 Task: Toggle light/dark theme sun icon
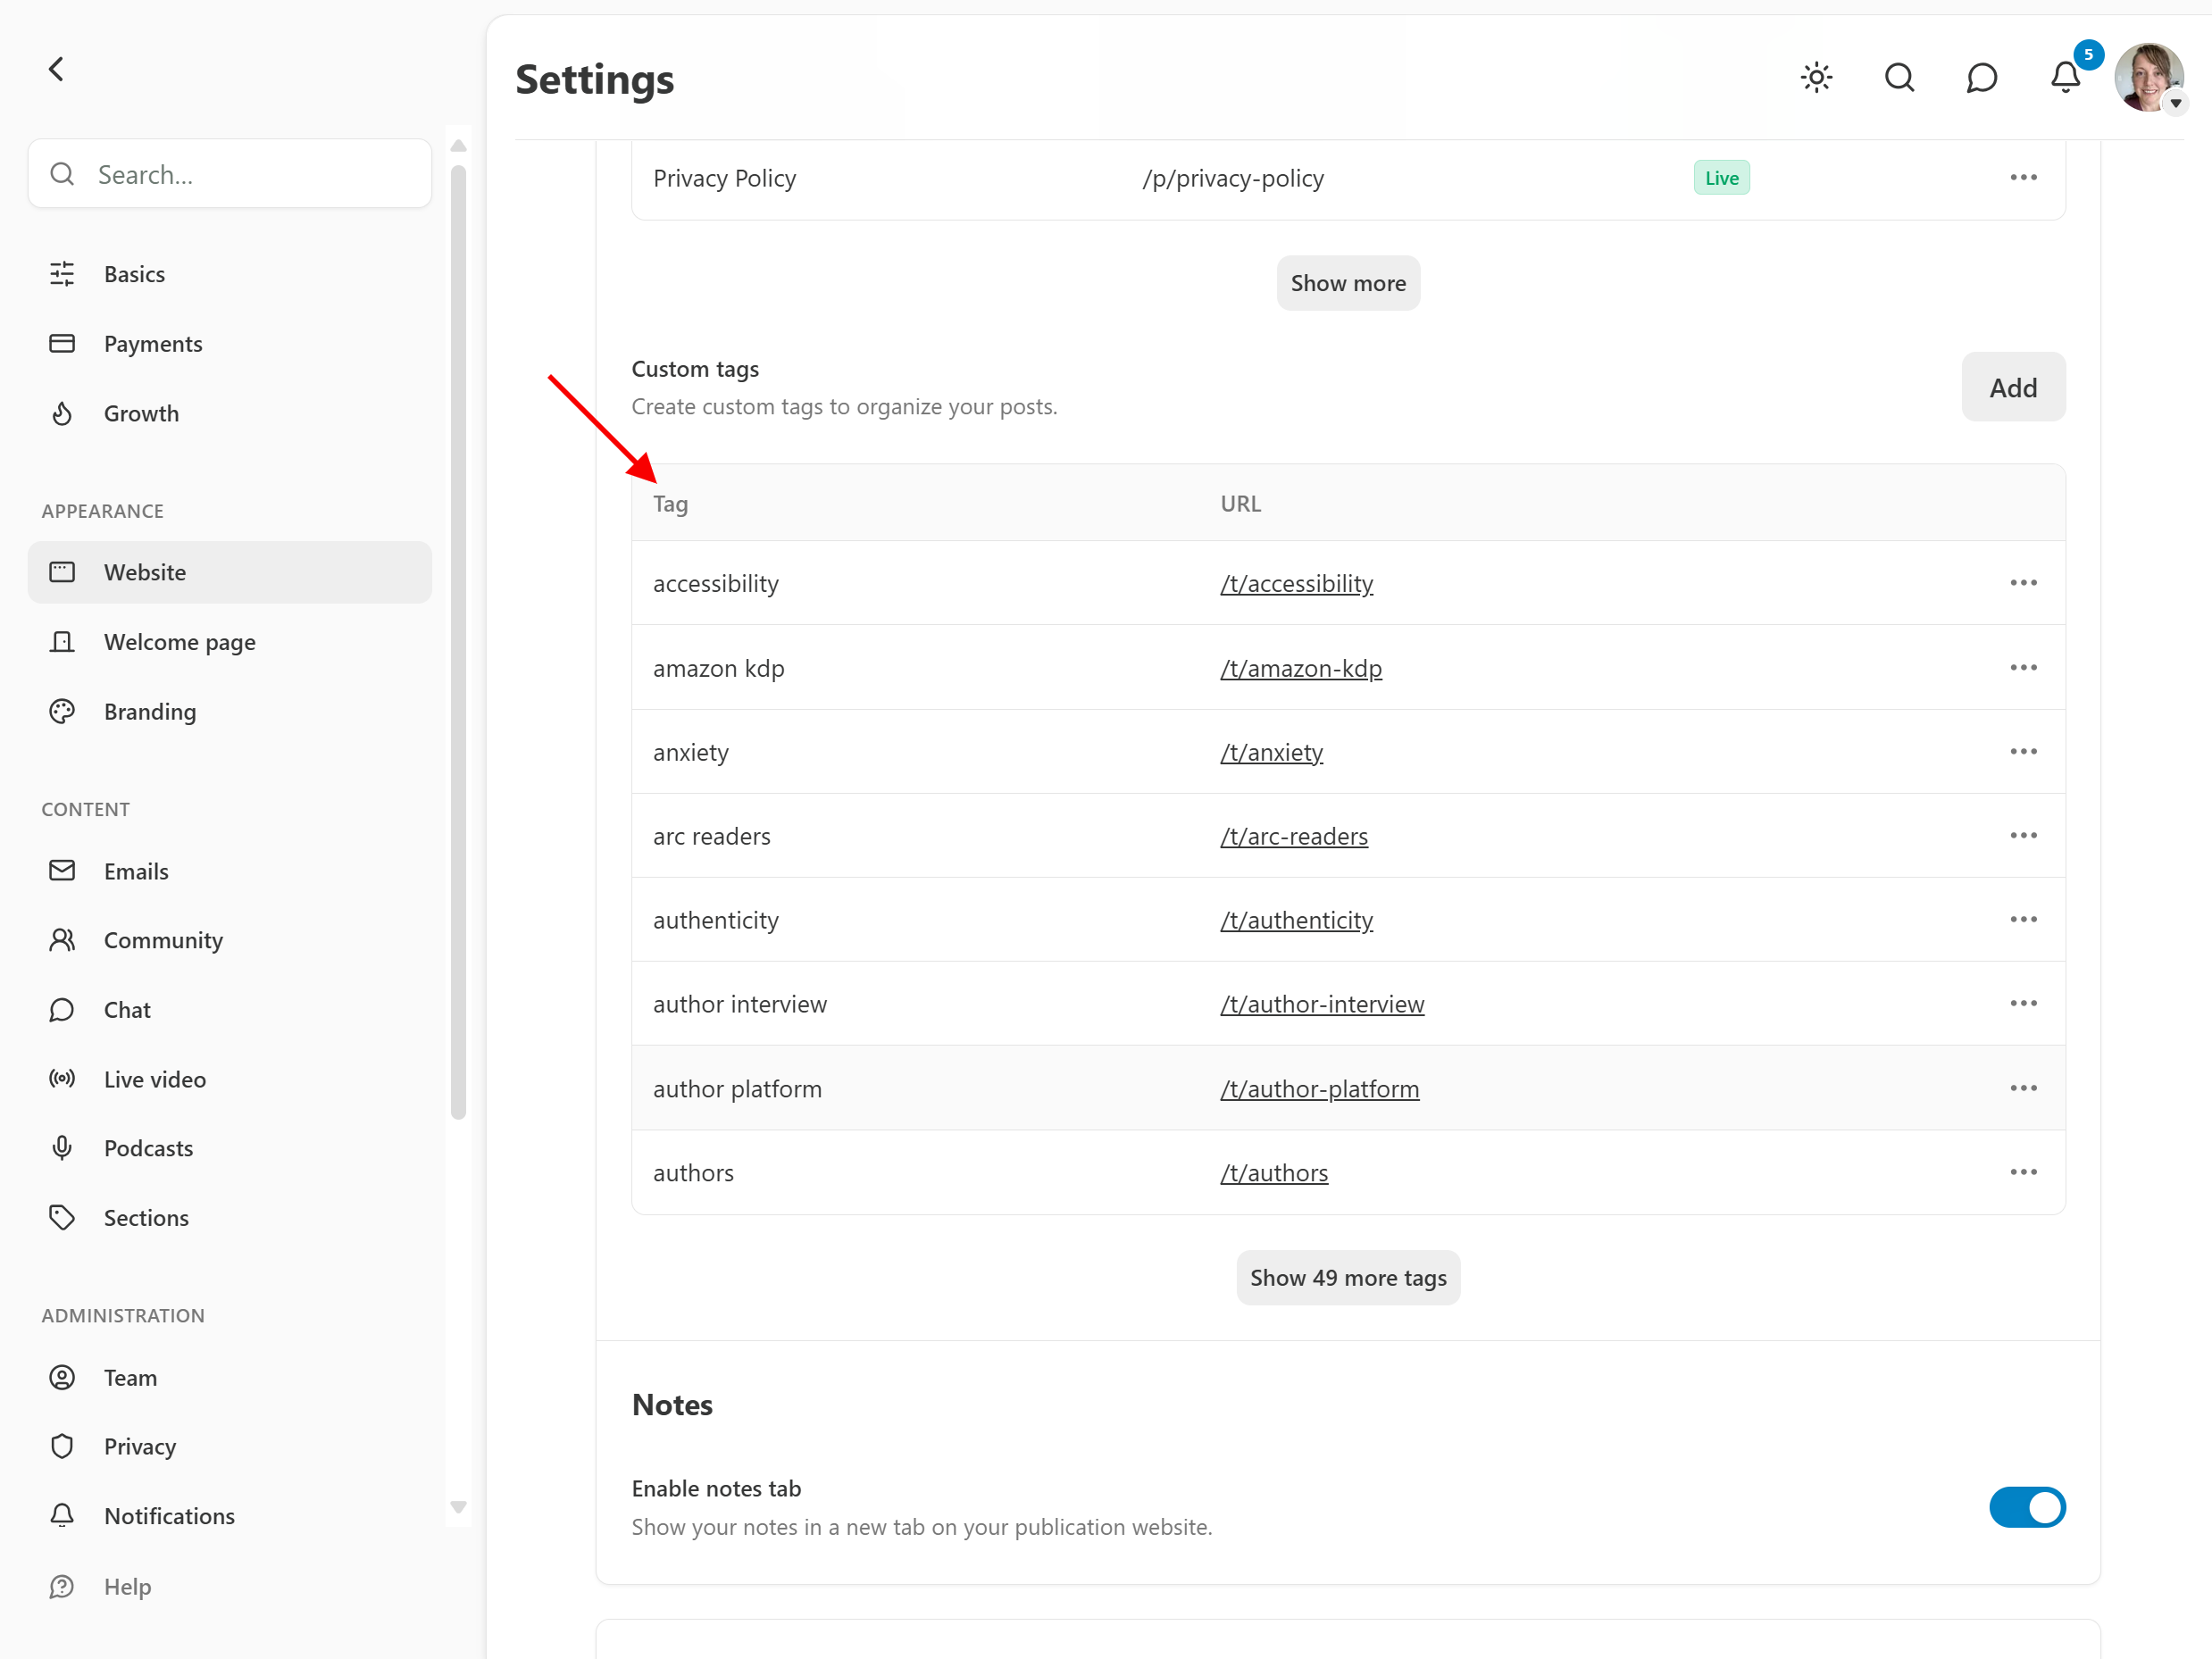(x=1816, y=77)
